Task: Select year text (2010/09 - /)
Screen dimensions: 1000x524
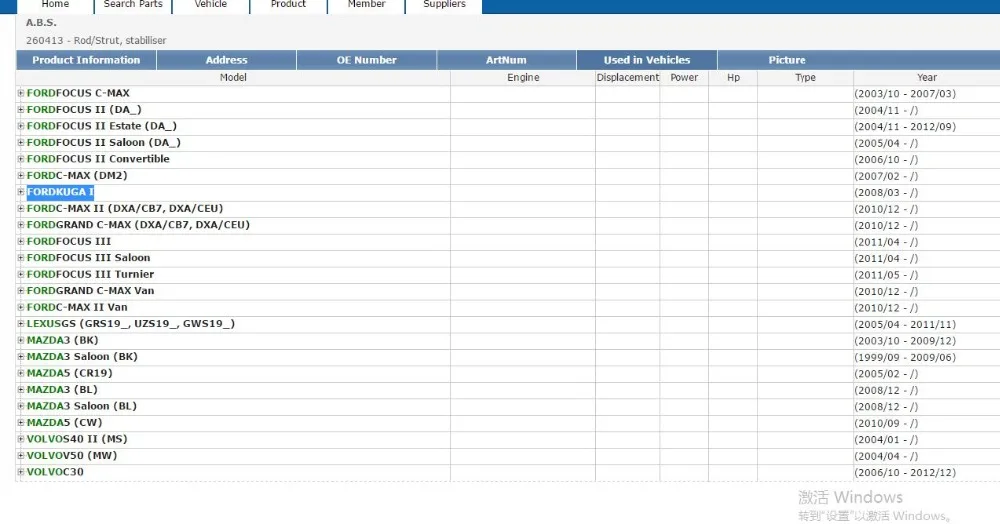Action: coord(886,423)
